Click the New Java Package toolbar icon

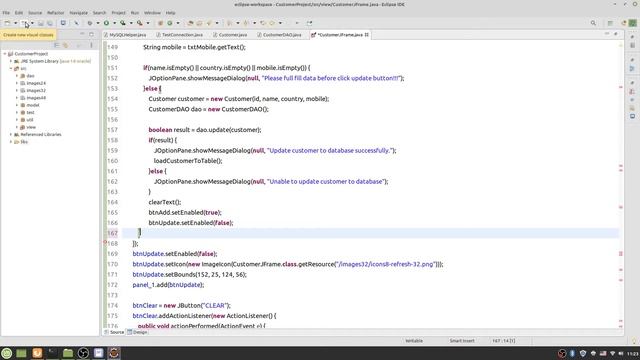[x=160, y=23]
